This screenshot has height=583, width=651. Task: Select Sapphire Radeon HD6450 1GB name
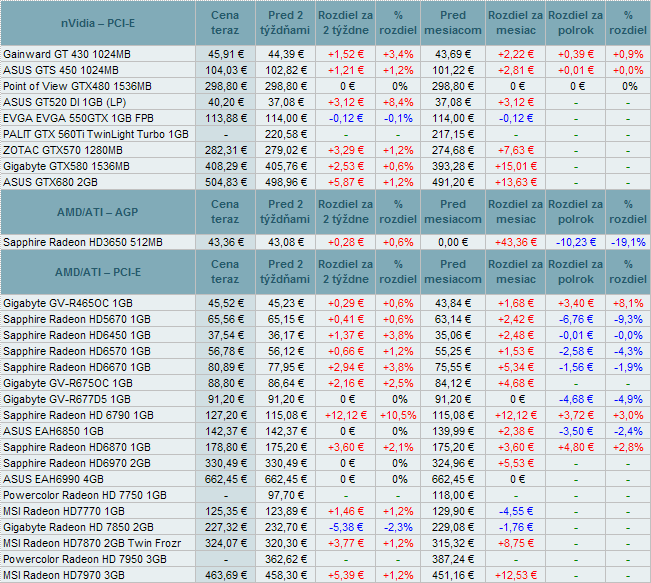pyautogui.click(x=77, y=335)
